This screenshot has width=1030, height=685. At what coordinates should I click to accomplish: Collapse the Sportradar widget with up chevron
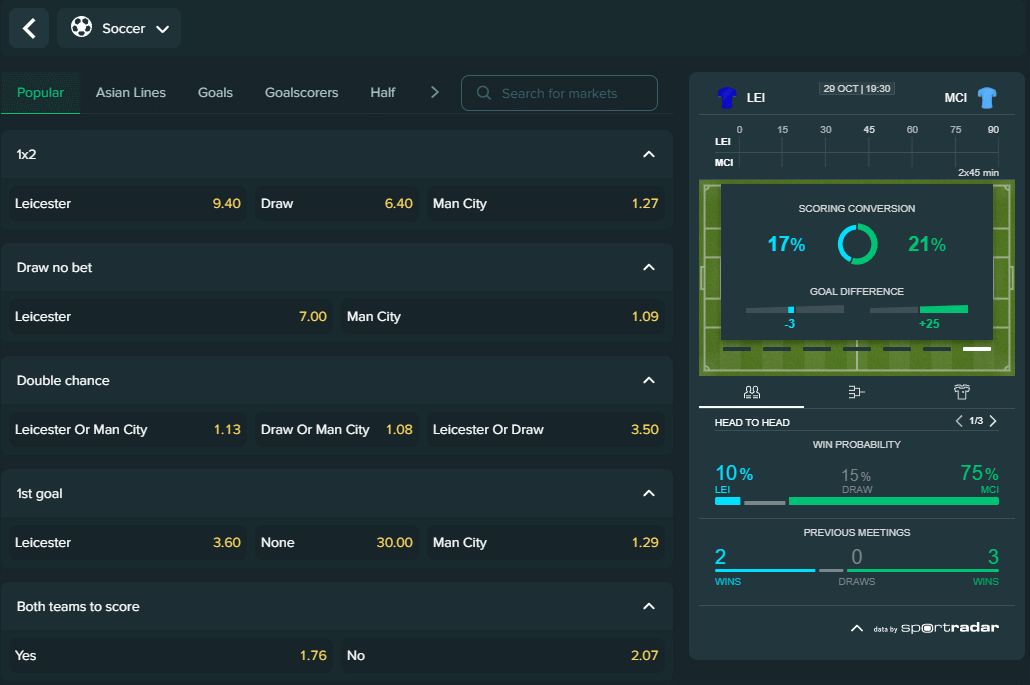pyautogui.click(x=857, y=629)
